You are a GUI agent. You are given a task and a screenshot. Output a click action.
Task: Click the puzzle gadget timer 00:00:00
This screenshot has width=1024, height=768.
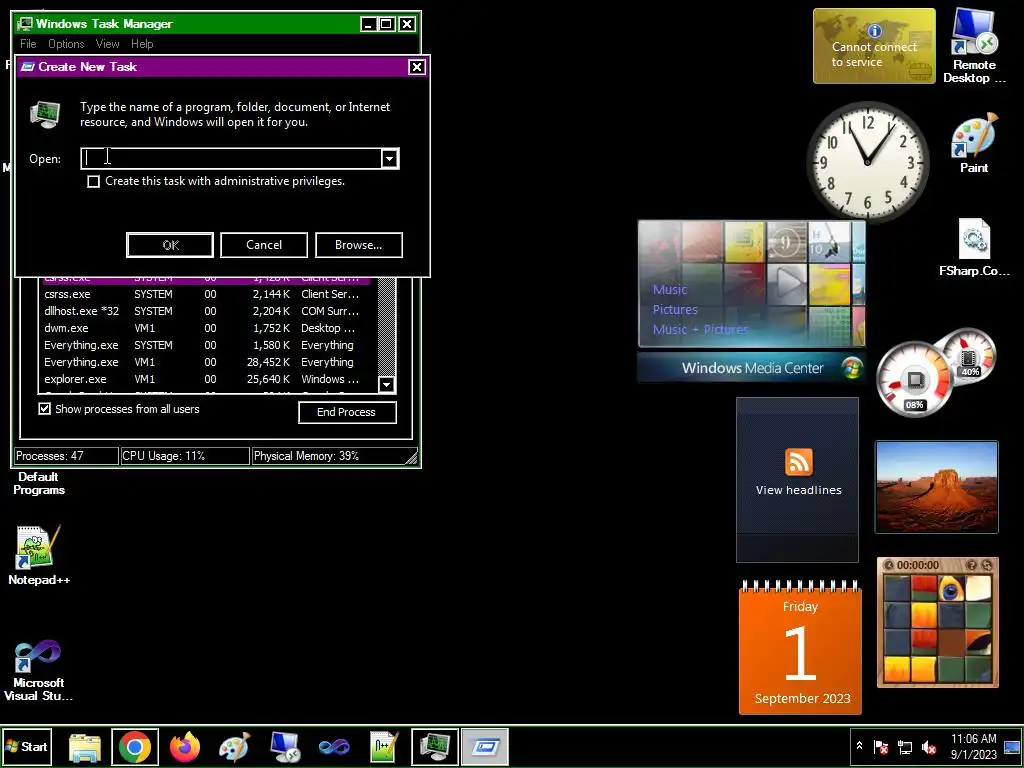(918, 565)
